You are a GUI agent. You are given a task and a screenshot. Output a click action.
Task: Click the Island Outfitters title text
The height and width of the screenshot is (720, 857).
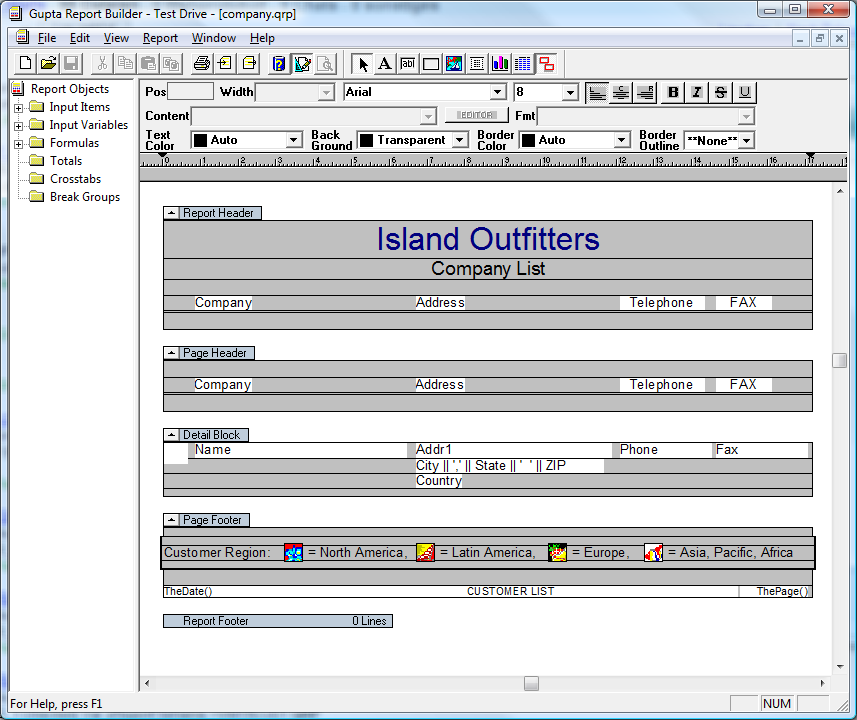pyautogui.click(x=488, y=239)
